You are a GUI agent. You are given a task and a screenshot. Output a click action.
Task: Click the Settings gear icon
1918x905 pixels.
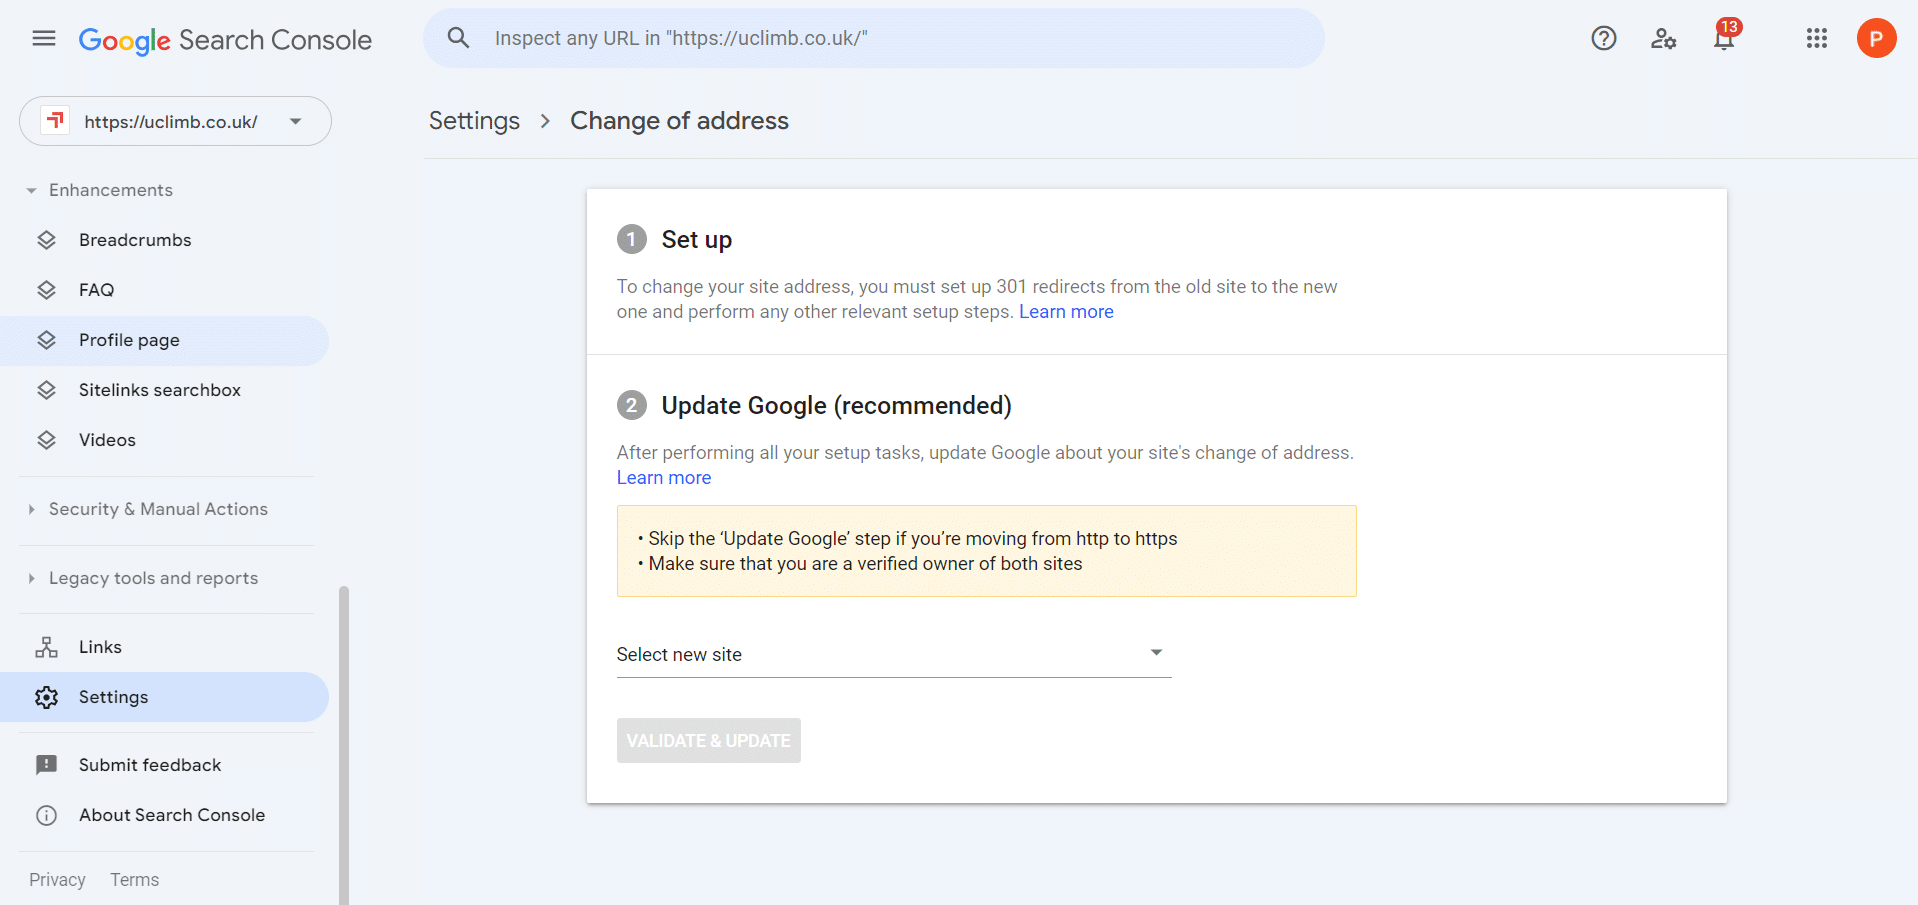(x=46, y=697)
